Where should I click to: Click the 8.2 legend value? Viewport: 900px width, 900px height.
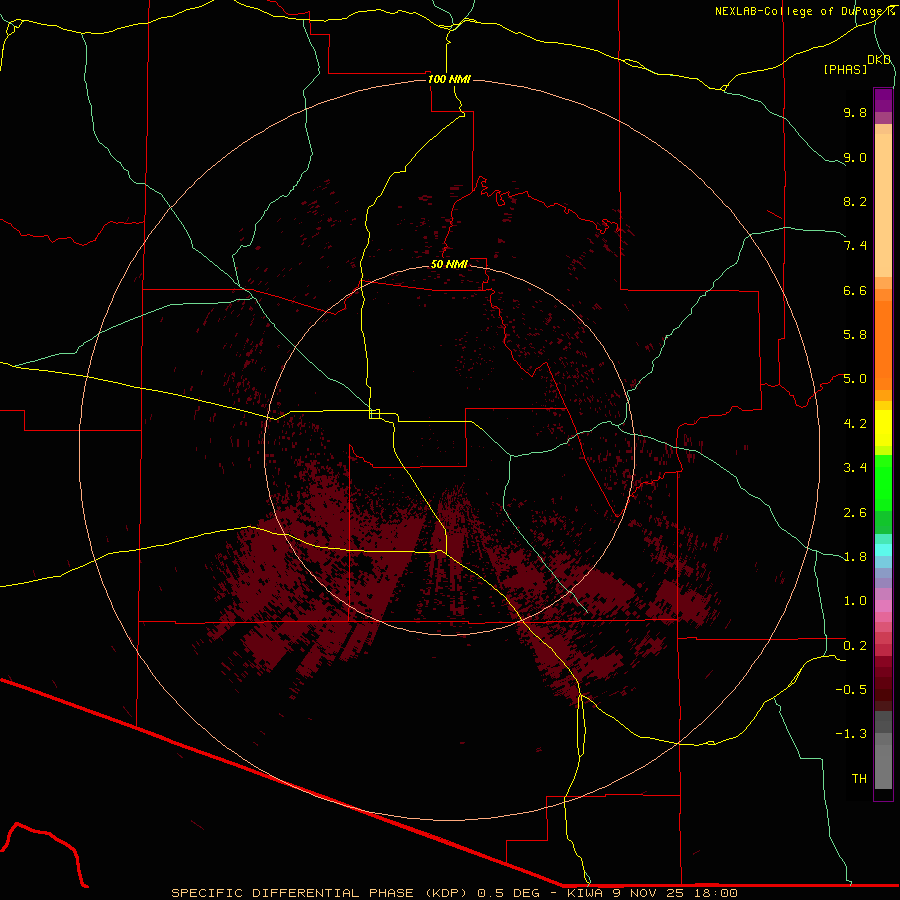[855, 201]
